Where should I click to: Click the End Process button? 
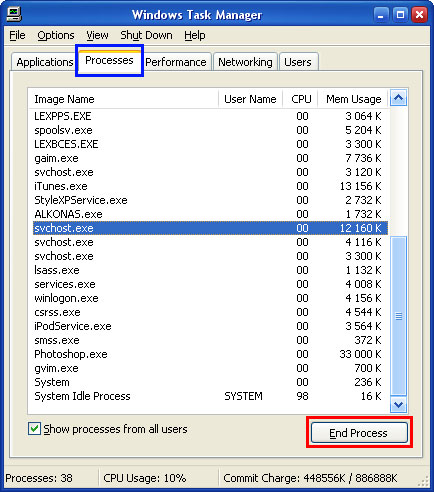coord(359,433)
